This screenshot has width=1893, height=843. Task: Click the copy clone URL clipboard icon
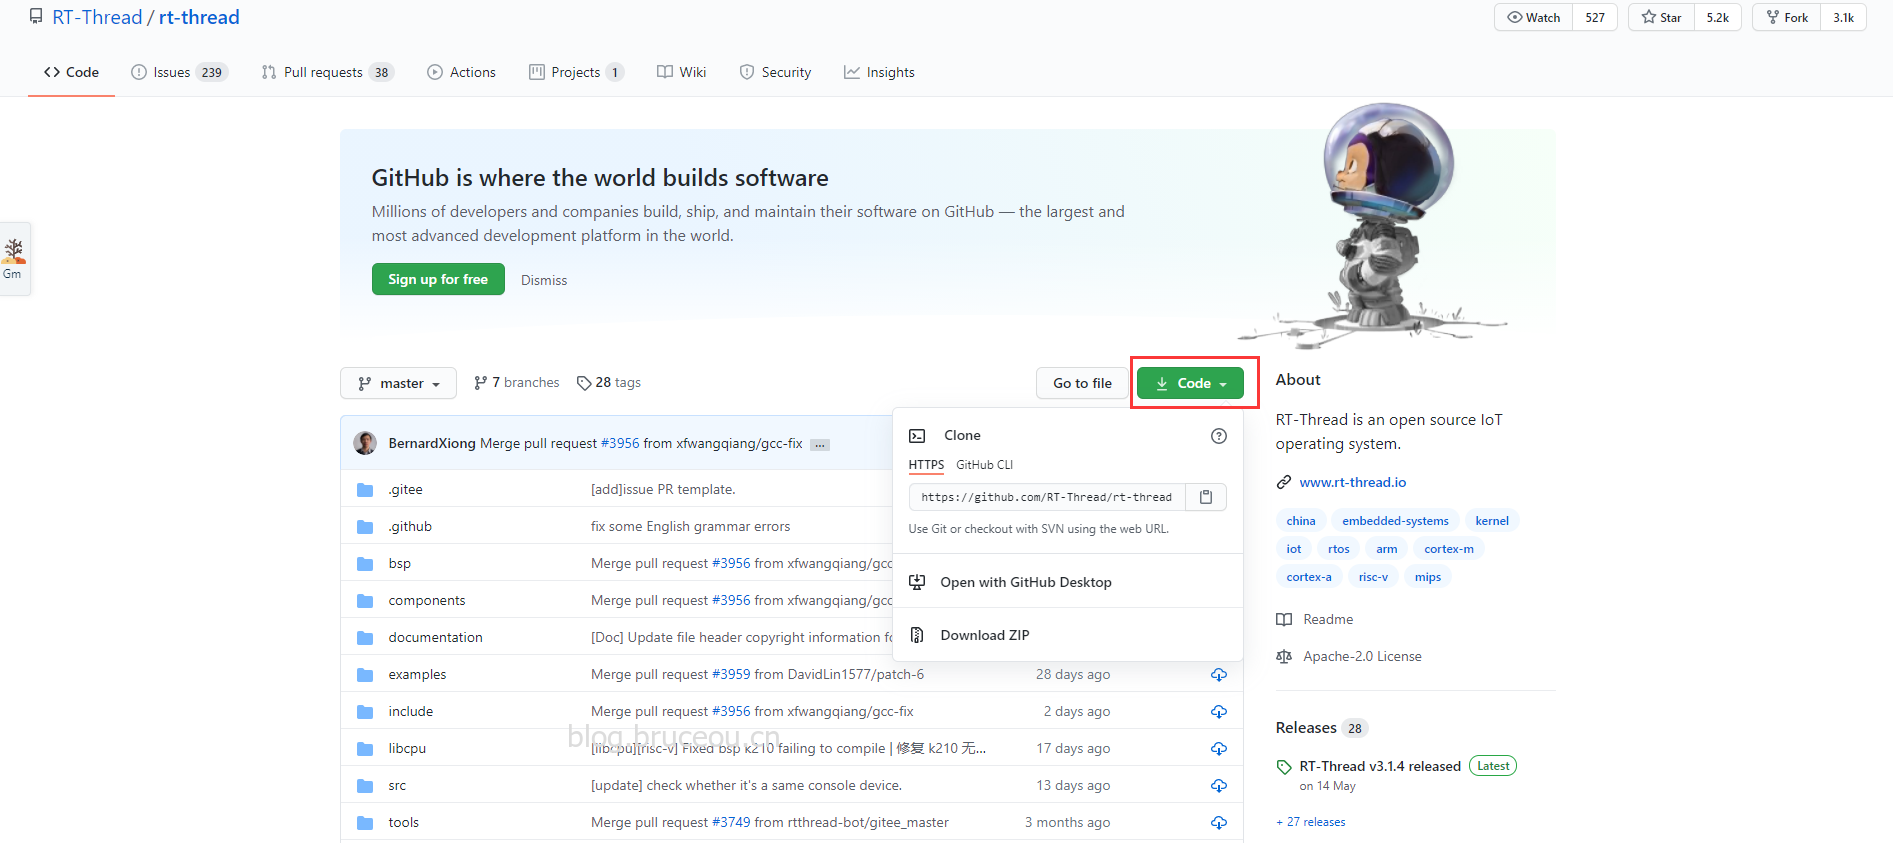(x=1206, y=497)
